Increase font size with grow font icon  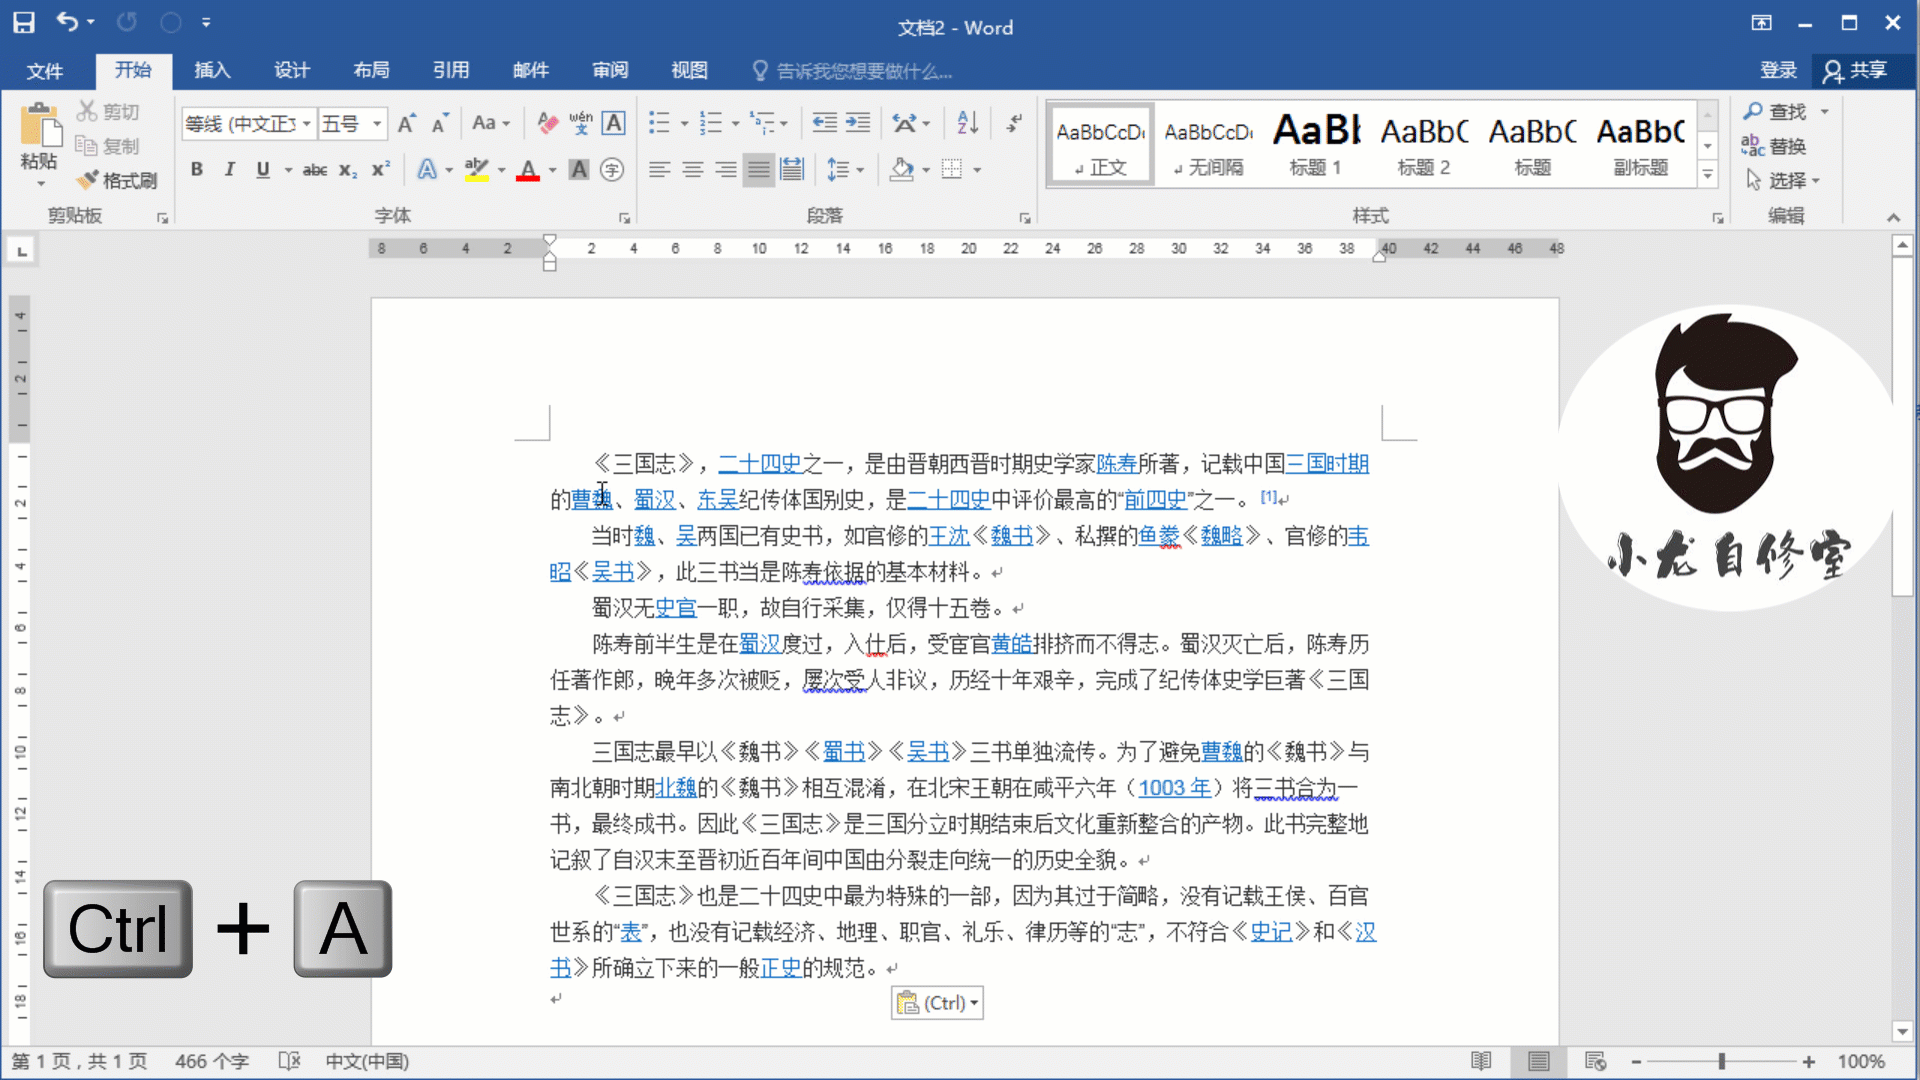406,123
